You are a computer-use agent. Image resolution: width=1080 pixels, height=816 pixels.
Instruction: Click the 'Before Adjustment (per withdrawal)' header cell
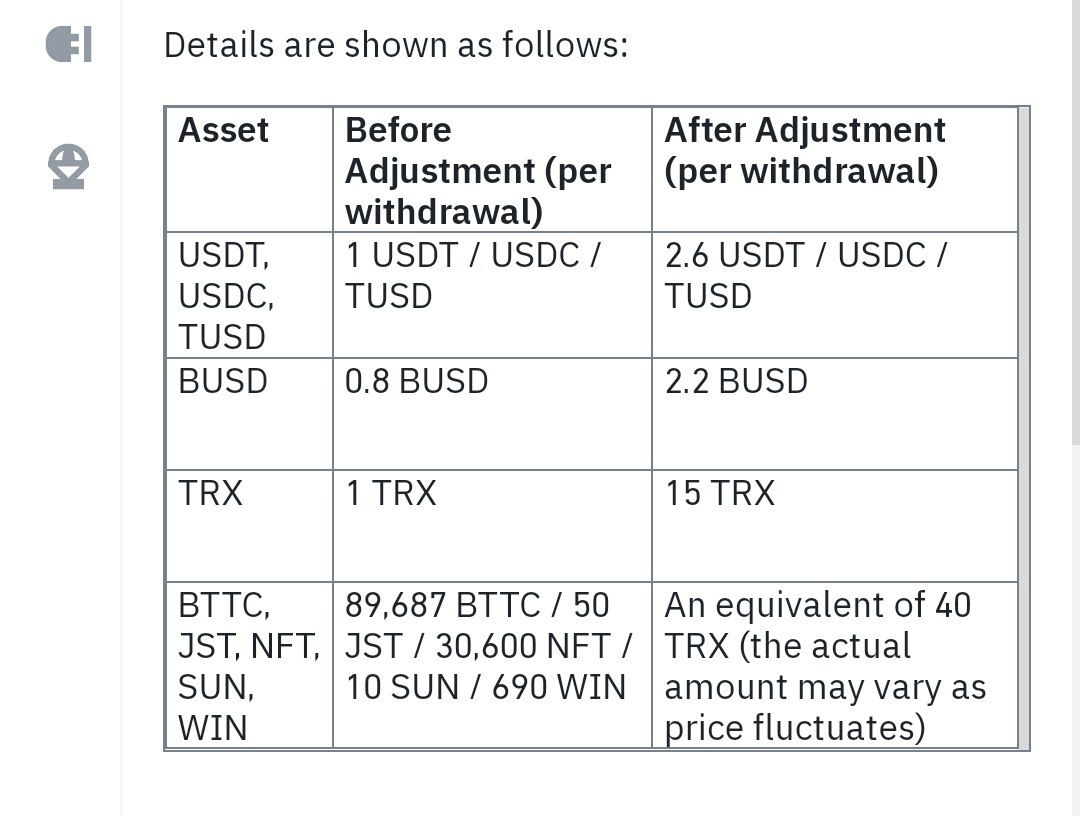(x=492, y=169)
